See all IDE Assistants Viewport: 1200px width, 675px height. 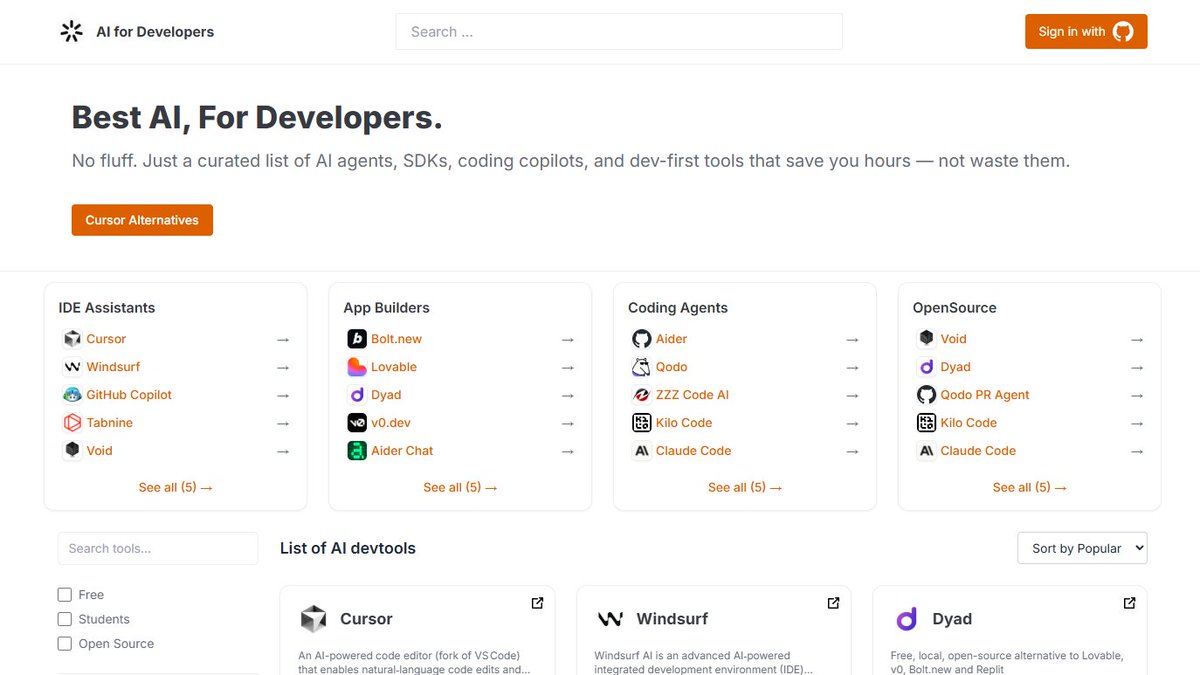175,488
